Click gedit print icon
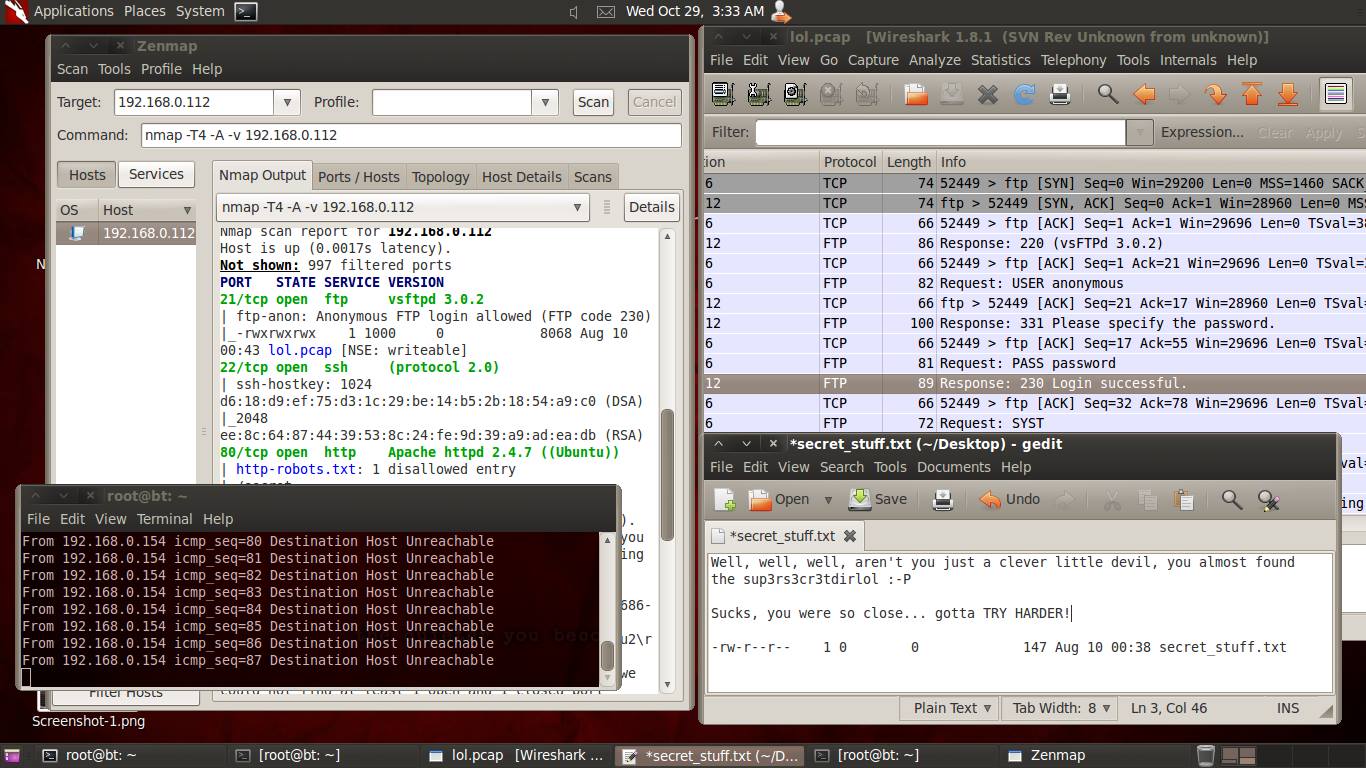 click(x=942, y=499)
